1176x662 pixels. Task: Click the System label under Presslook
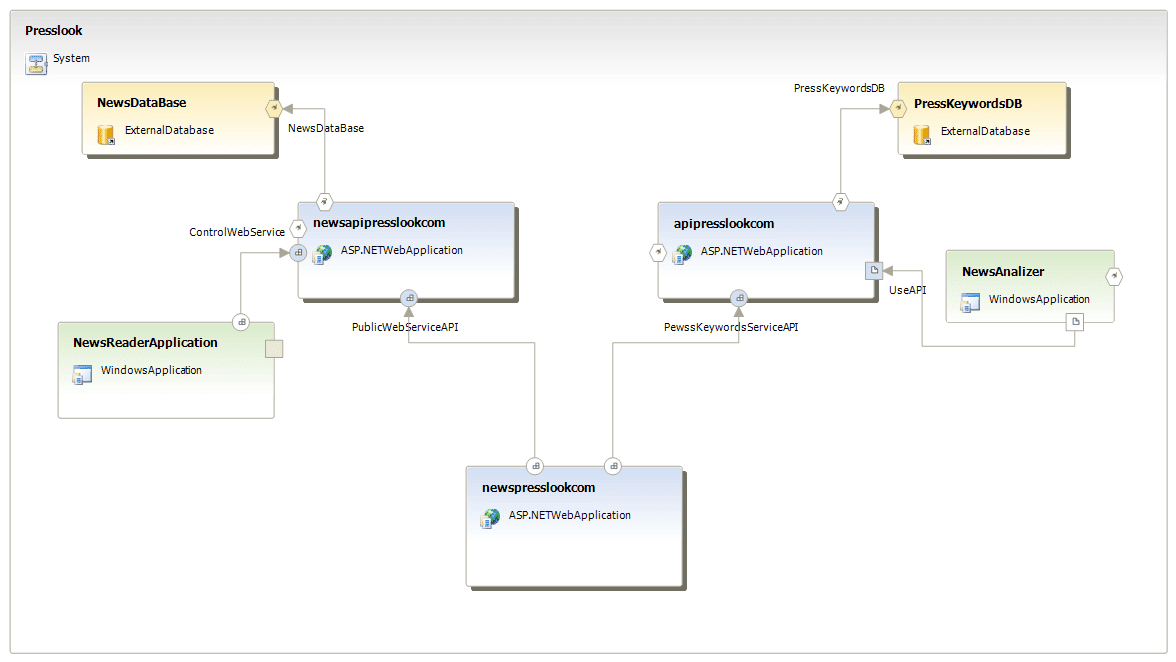pos(71,58)
